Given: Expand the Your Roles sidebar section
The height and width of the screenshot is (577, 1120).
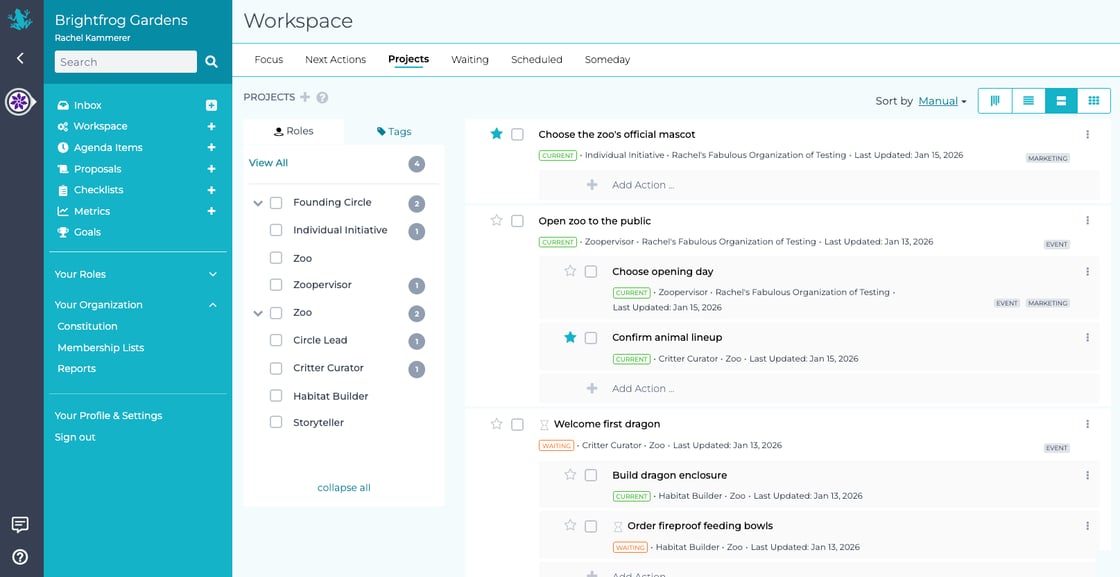Looking at the screenshot, I should click(x=212, y=274).
